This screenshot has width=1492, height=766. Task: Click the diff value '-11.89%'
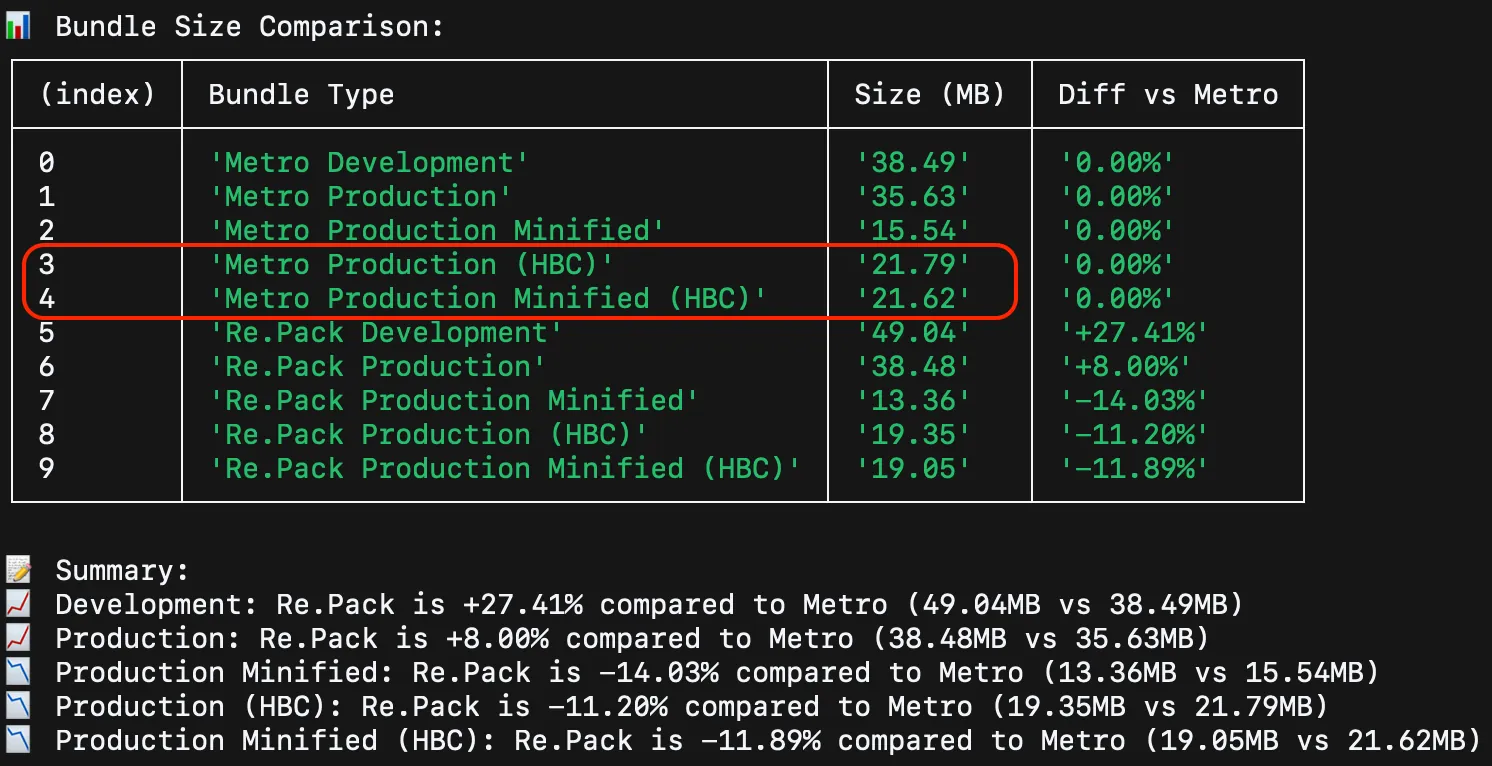pyautogui.click(x=1134, y=468)
